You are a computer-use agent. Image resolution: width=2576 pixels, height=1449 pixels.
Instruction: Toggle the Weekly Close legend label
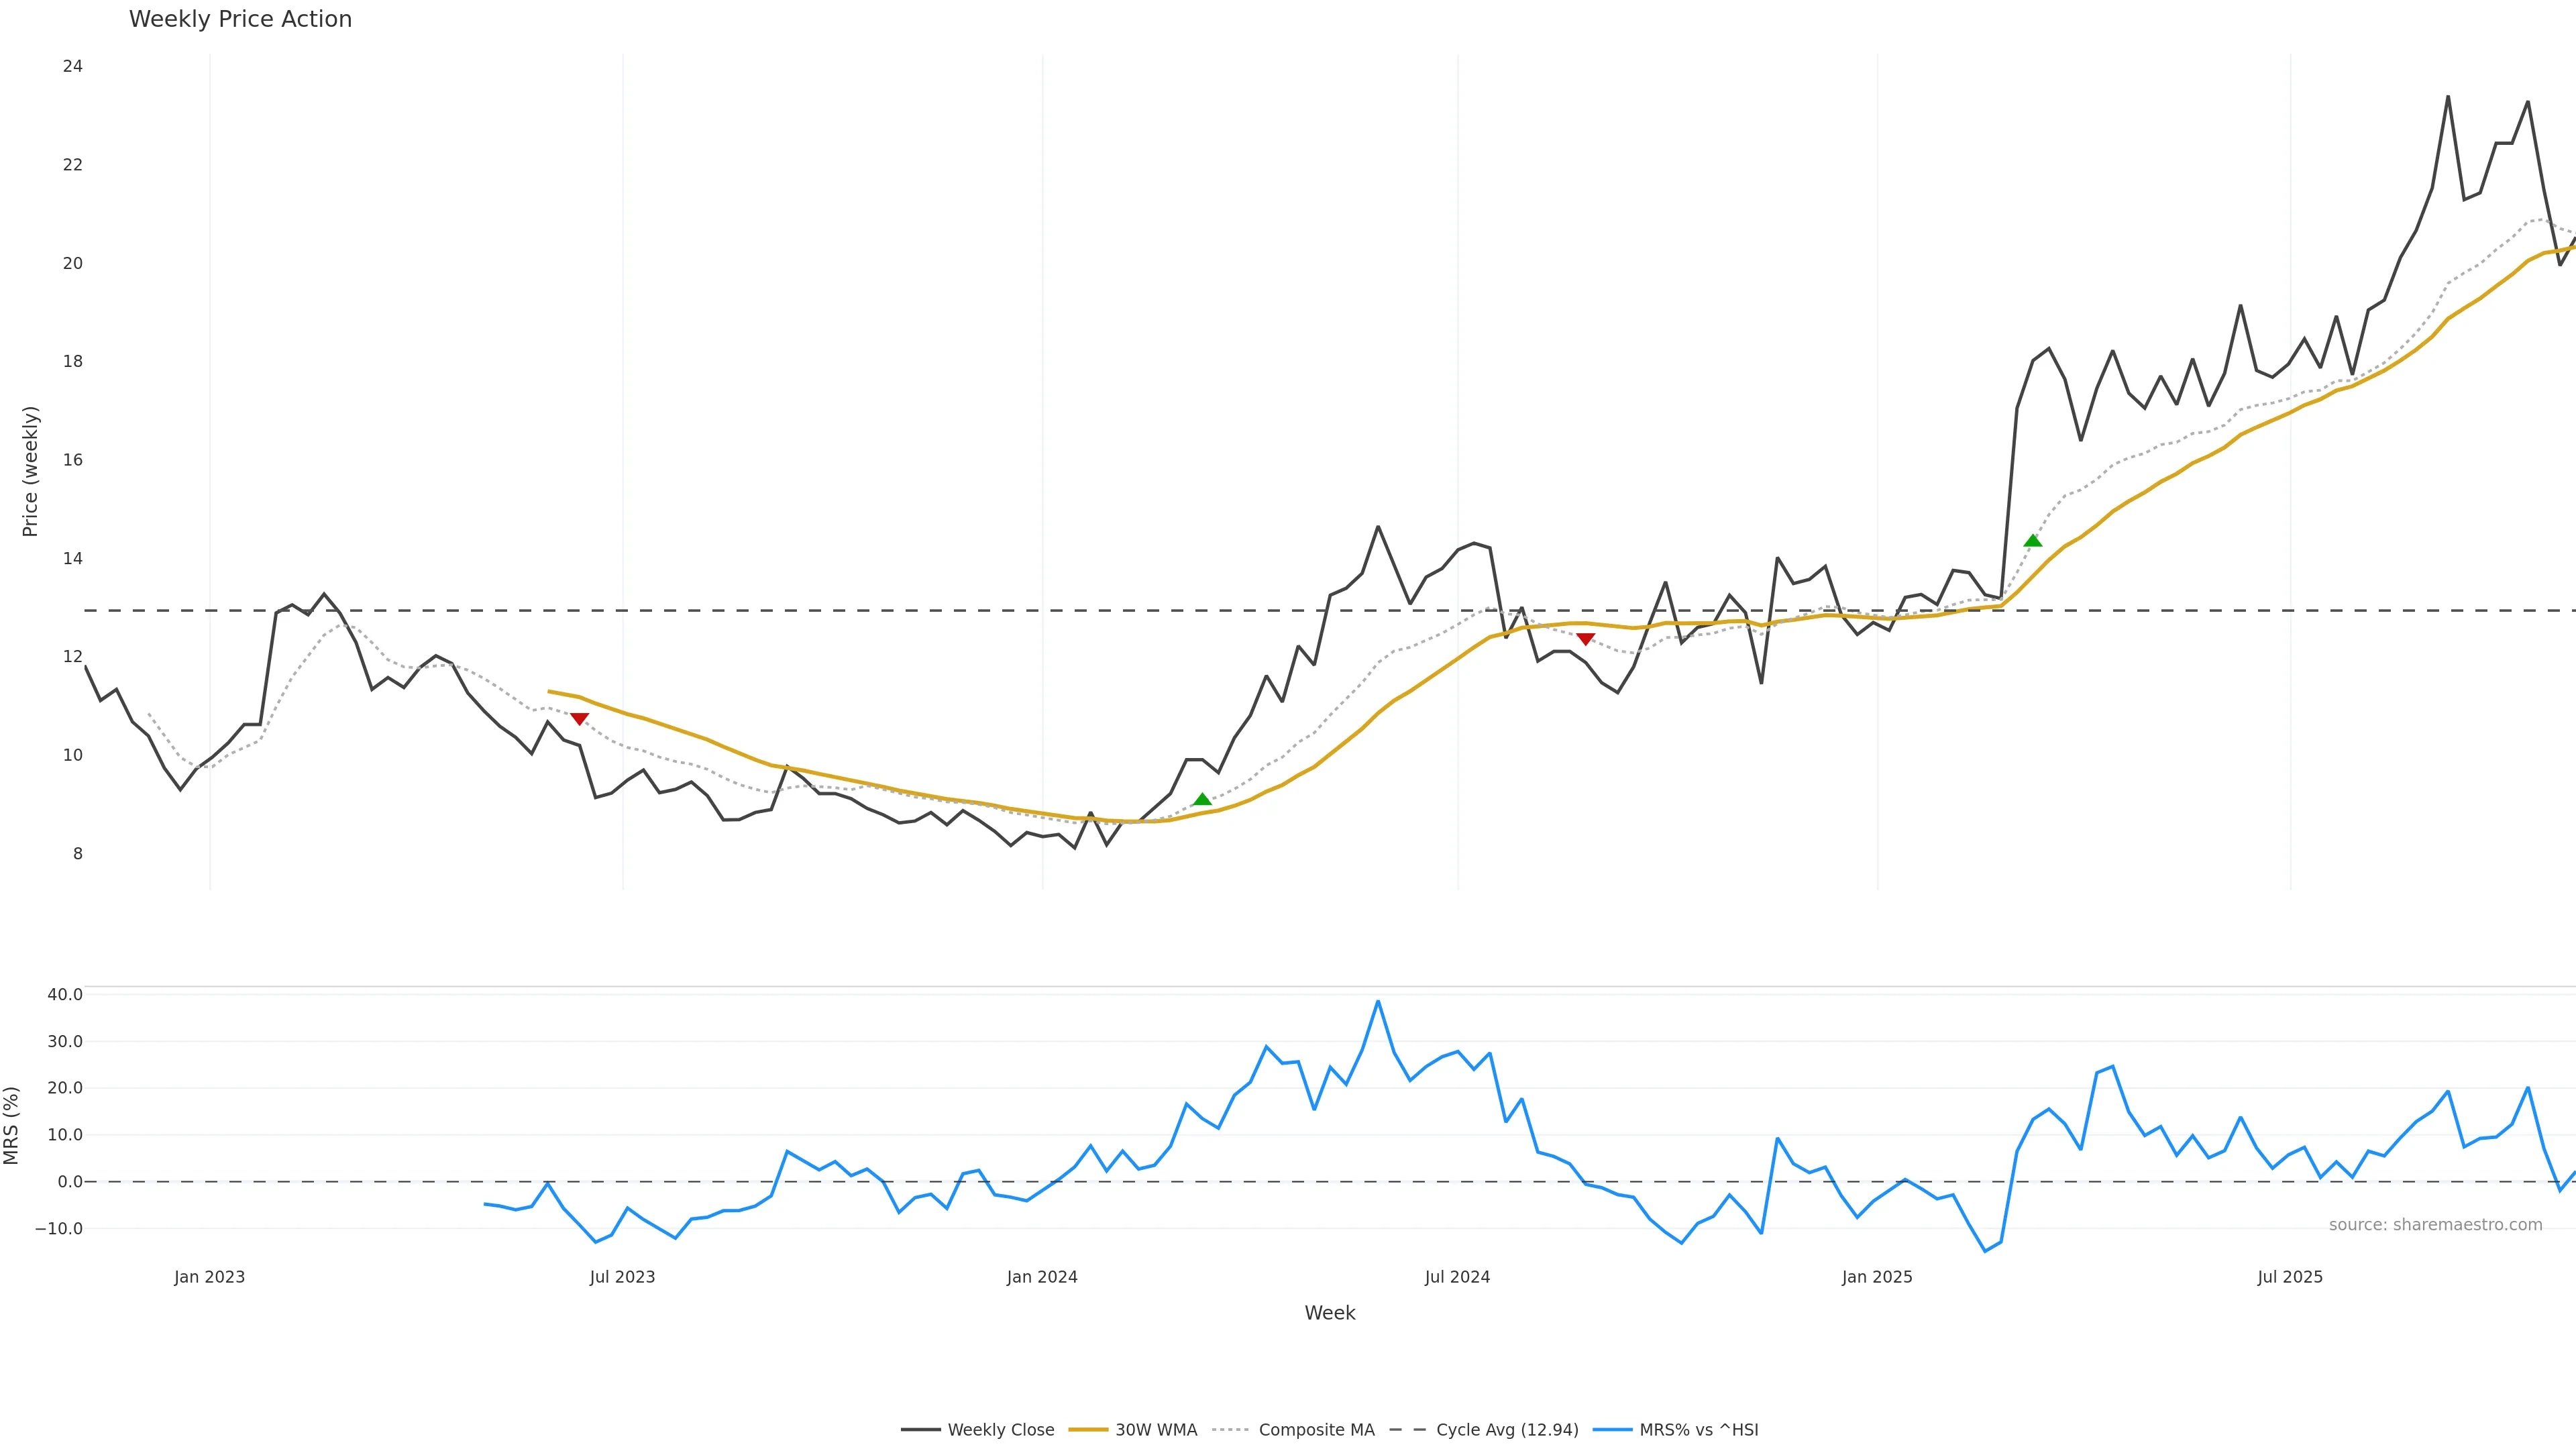pyautogui.click(x=1001, y=1430)
